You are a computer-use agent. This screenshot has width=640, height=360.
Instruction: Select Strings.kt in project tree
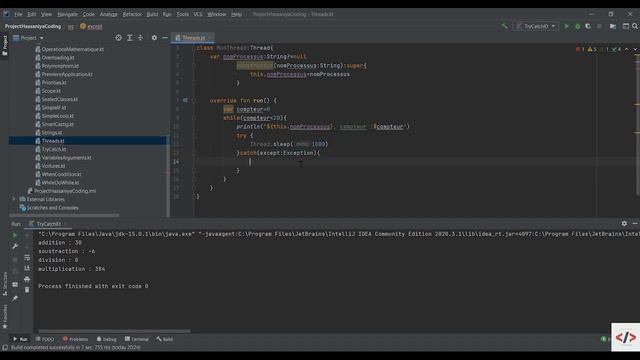(52, 133)
